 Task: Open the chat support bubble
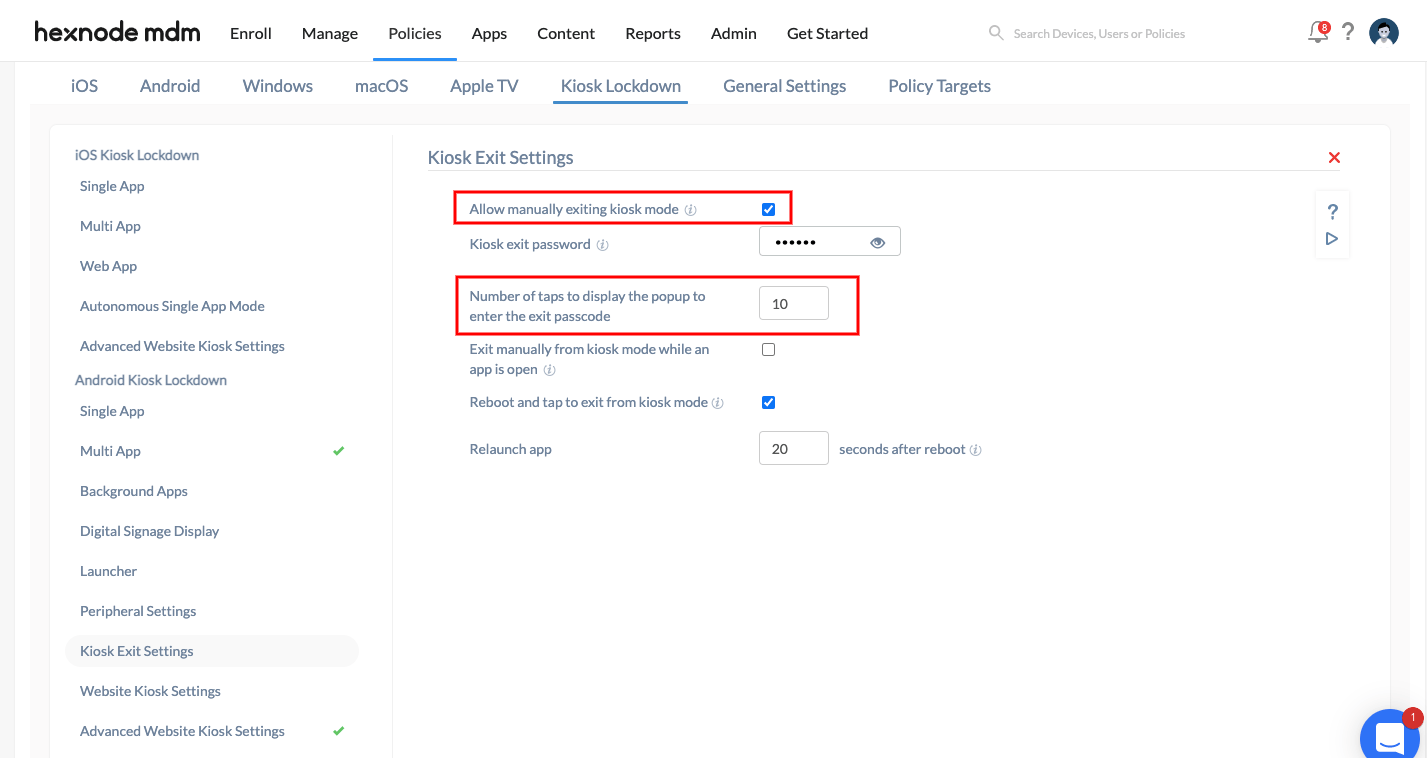pos(1390,738)
